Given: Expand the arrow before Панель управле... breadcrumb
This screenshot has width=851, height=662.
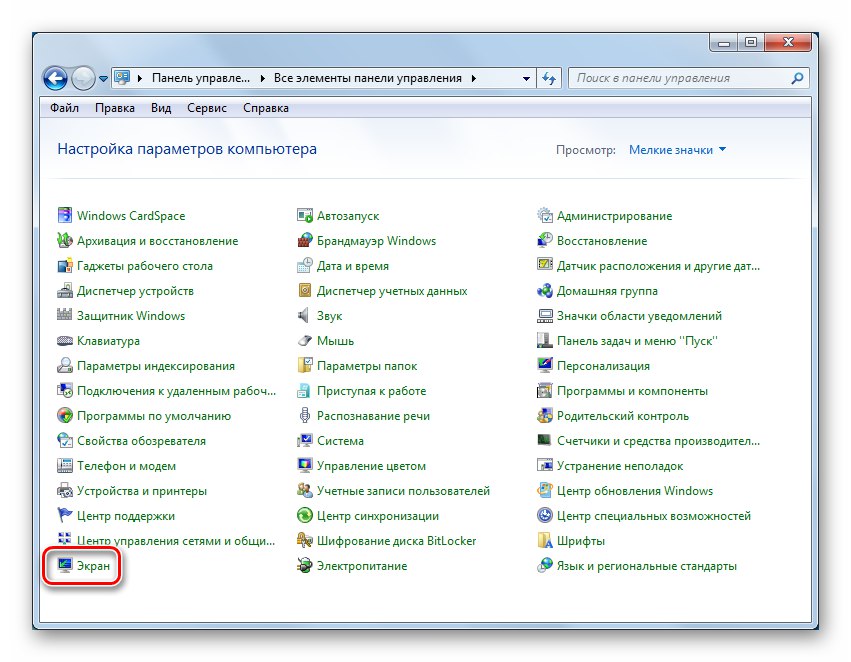Looking at the screenshot, I should pos(139,79).
